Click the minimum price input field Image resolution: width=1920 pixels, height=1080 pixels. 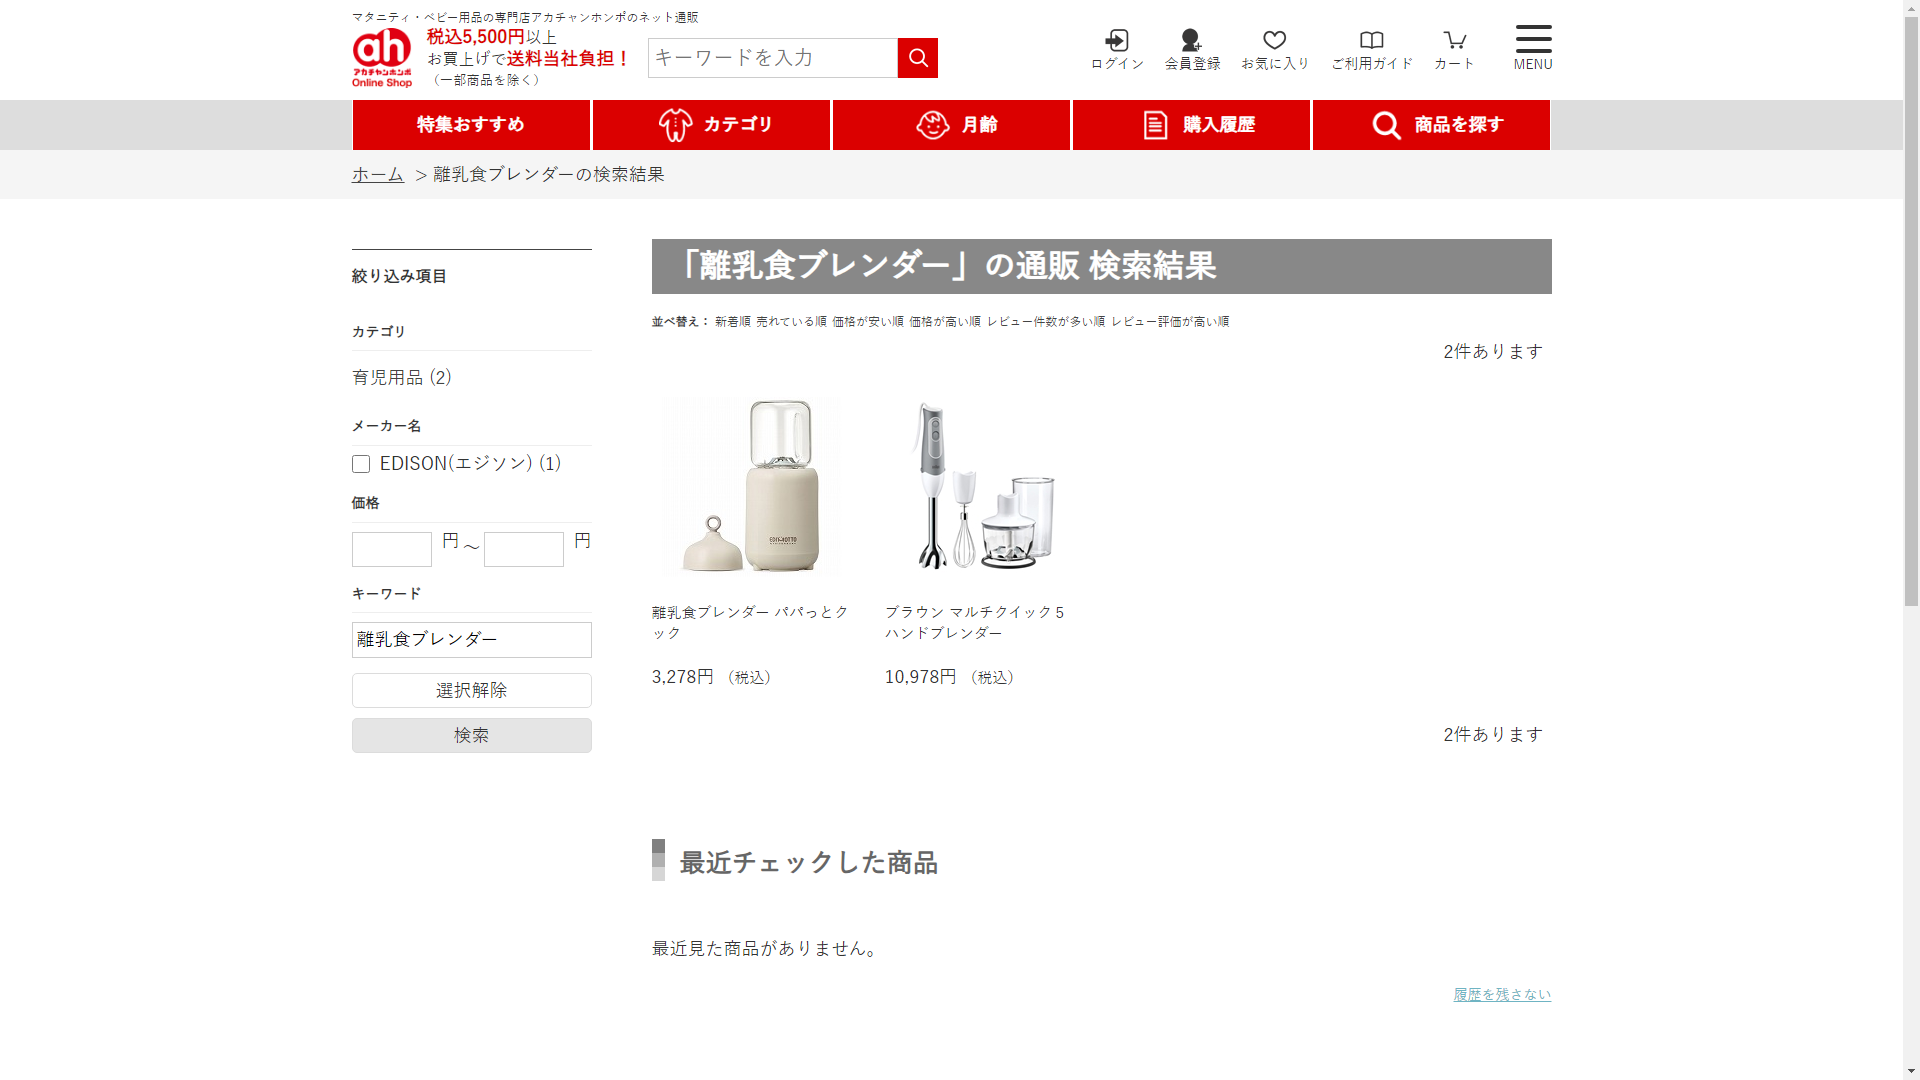coord(392,549)
